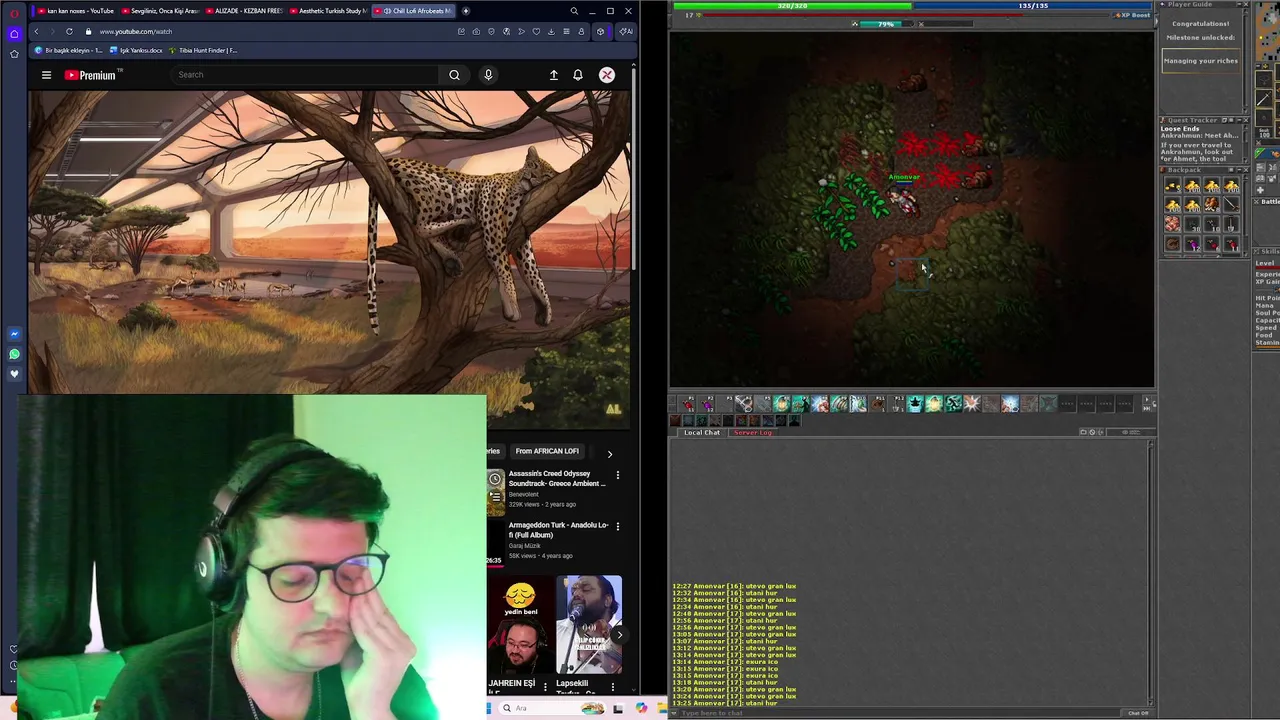Expand chip row with right chevron
Viewport: 1280px width, 720px height.
(610, 454)
